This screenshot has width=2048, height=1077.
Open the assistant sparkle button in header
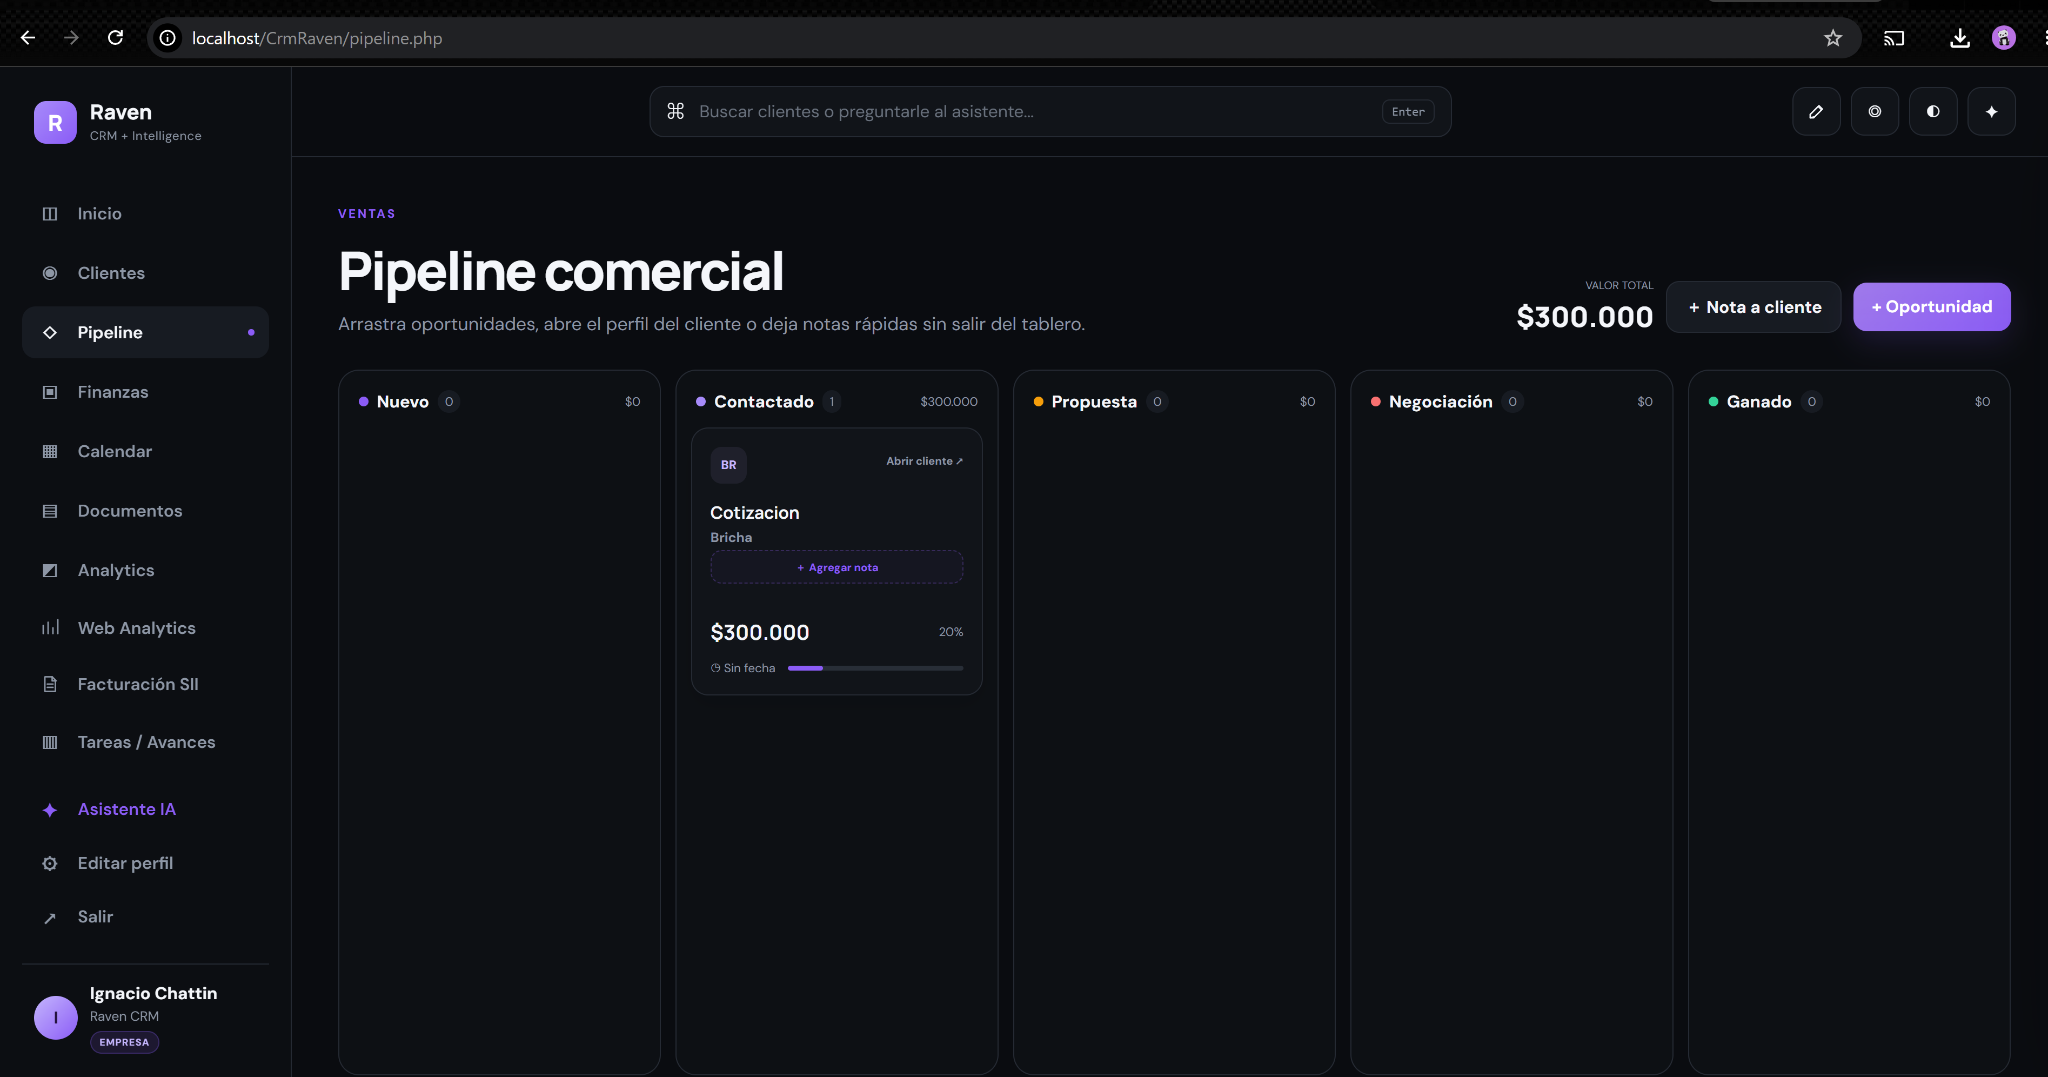click(x=1991, y=111)
